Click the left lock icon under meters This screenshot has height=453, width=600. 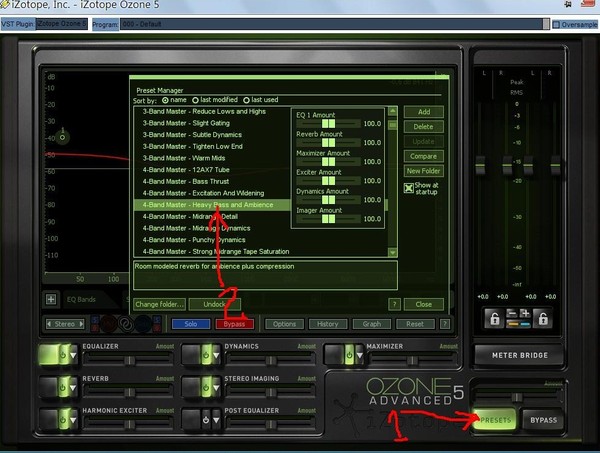pyautogui.click(x=494, y=318)
